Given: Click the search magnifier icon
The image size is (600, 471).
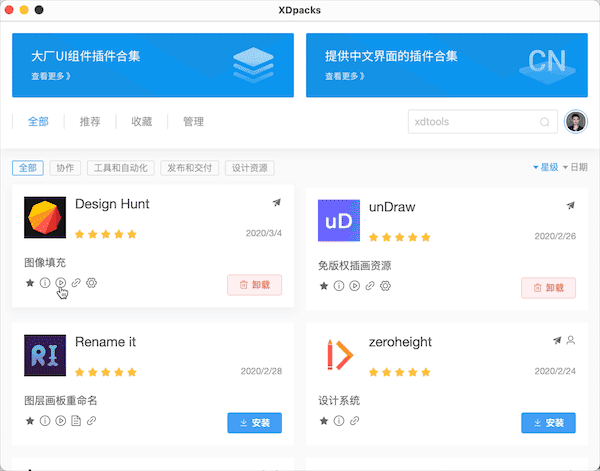Looking at the screenshot, I should coord(545,122).
